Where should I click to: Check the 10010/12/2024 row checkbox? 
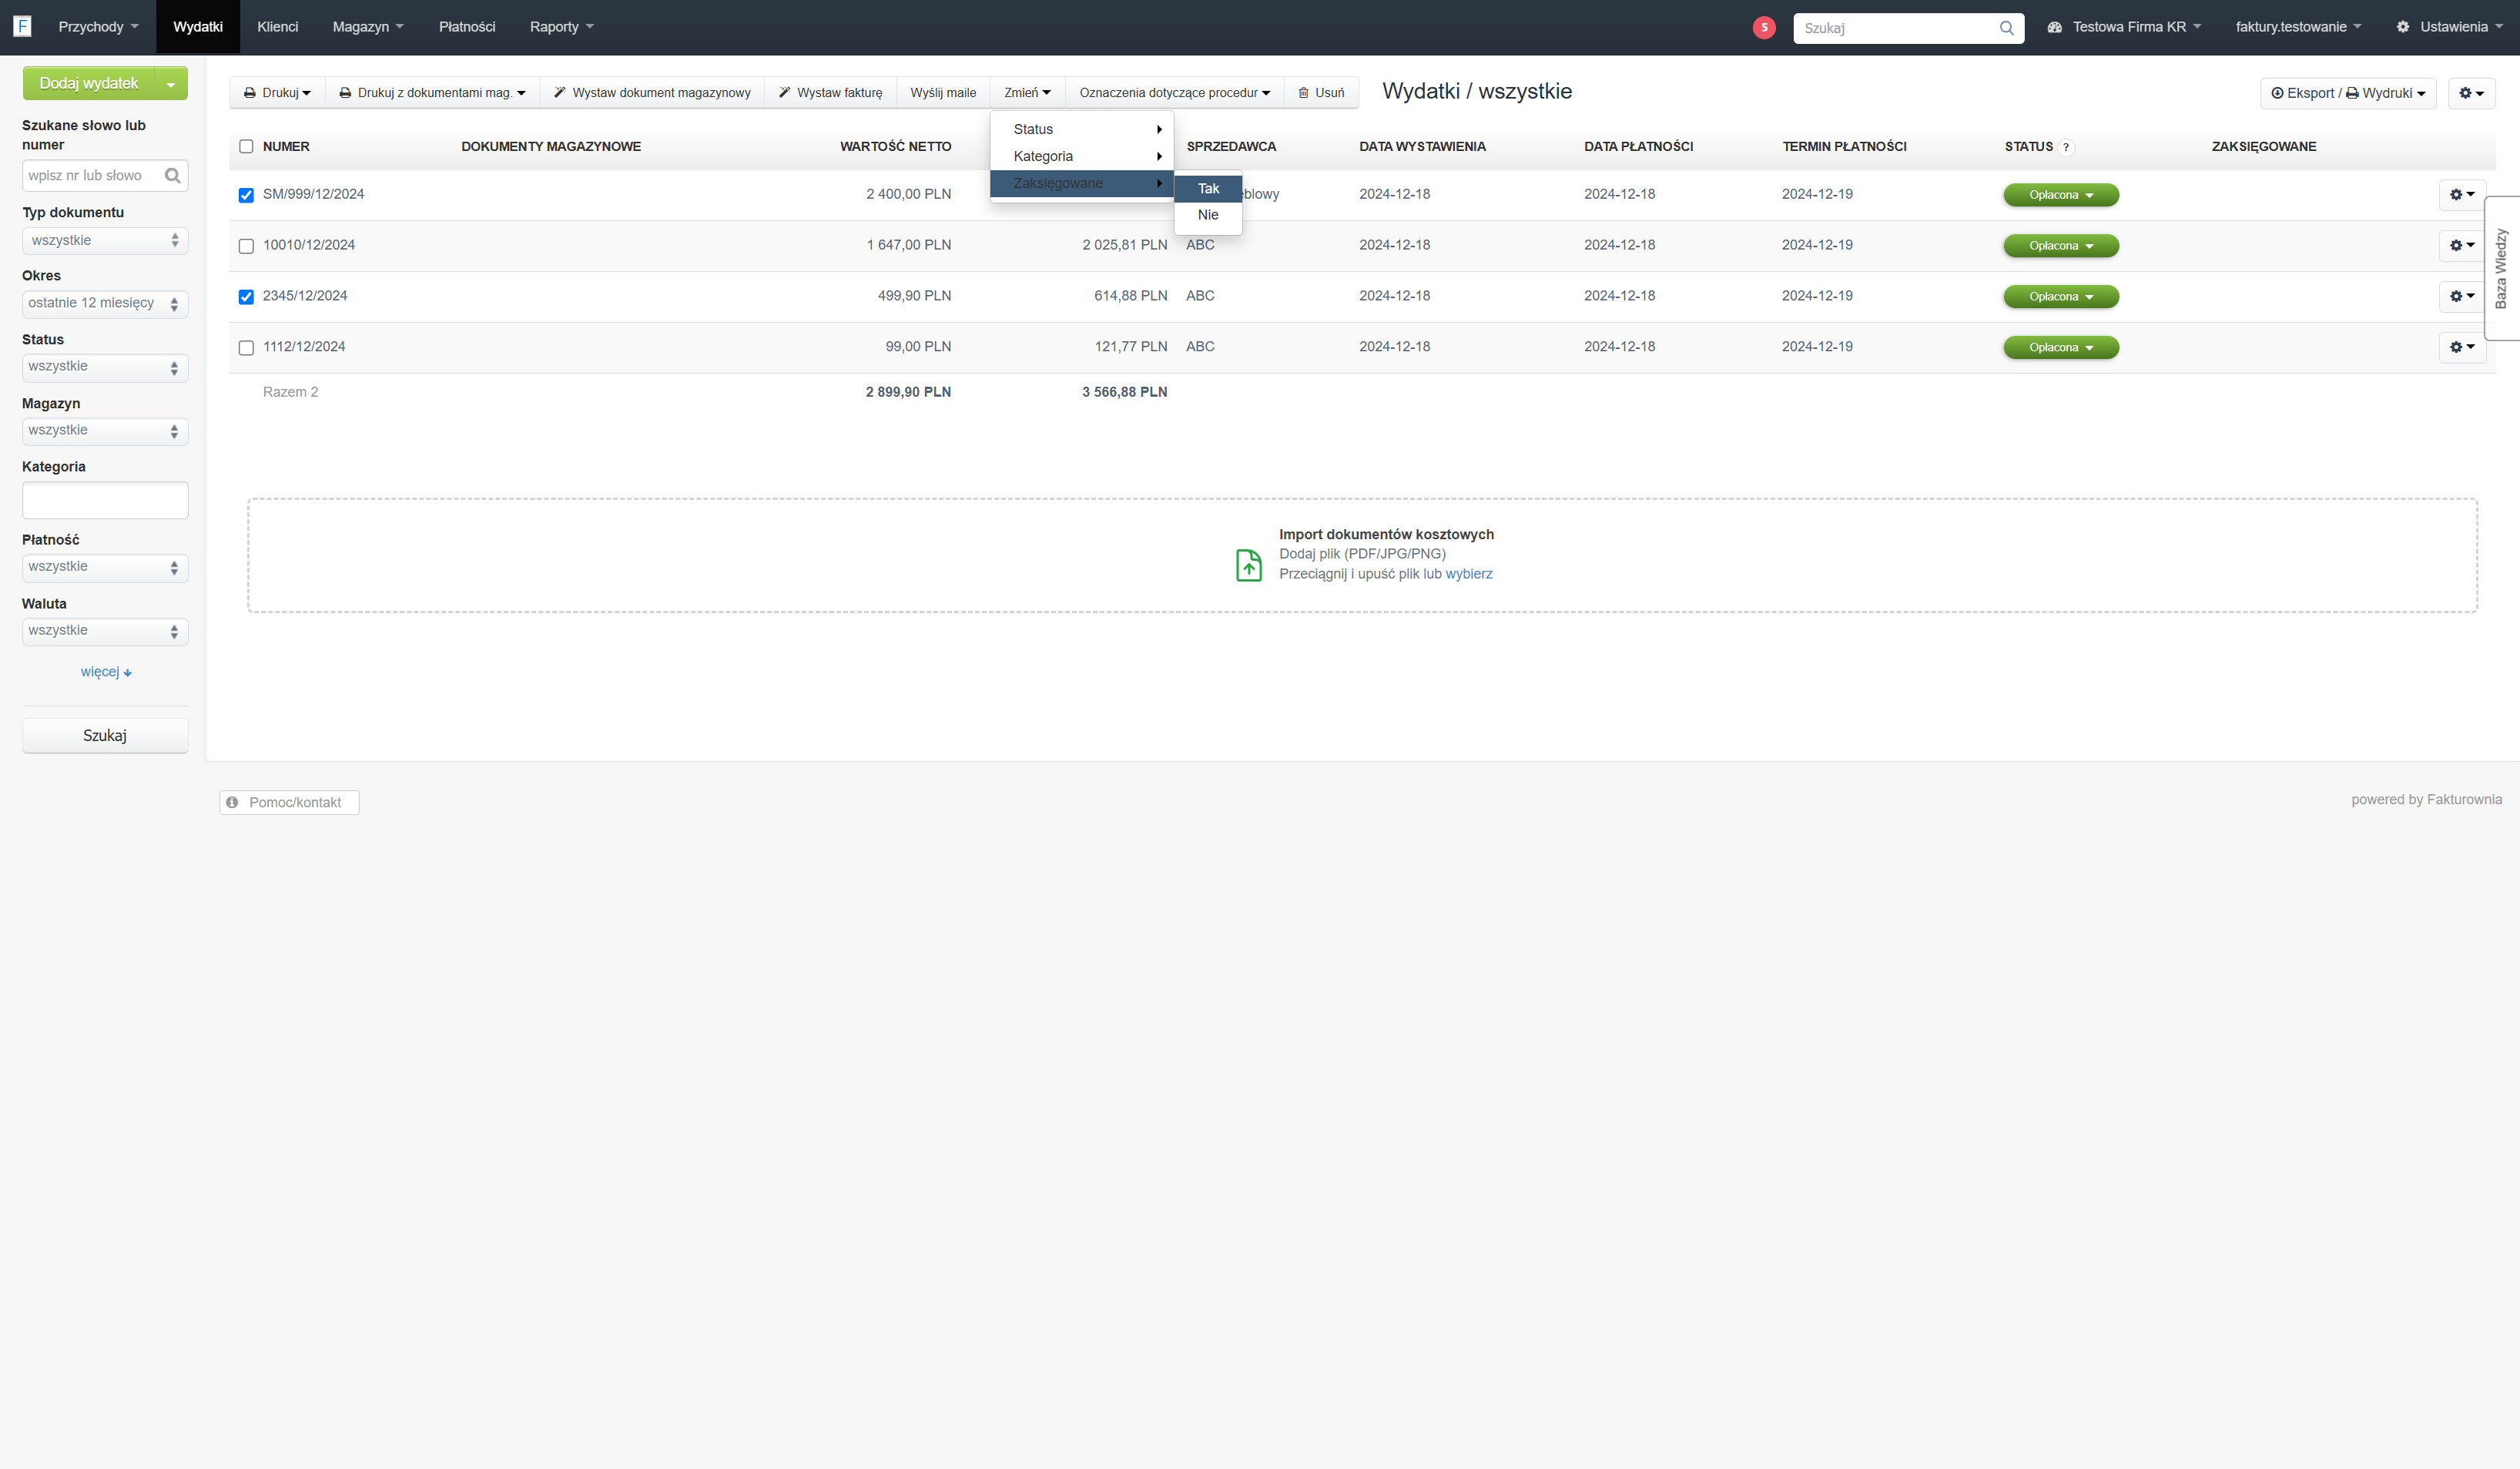click(246, 246)
